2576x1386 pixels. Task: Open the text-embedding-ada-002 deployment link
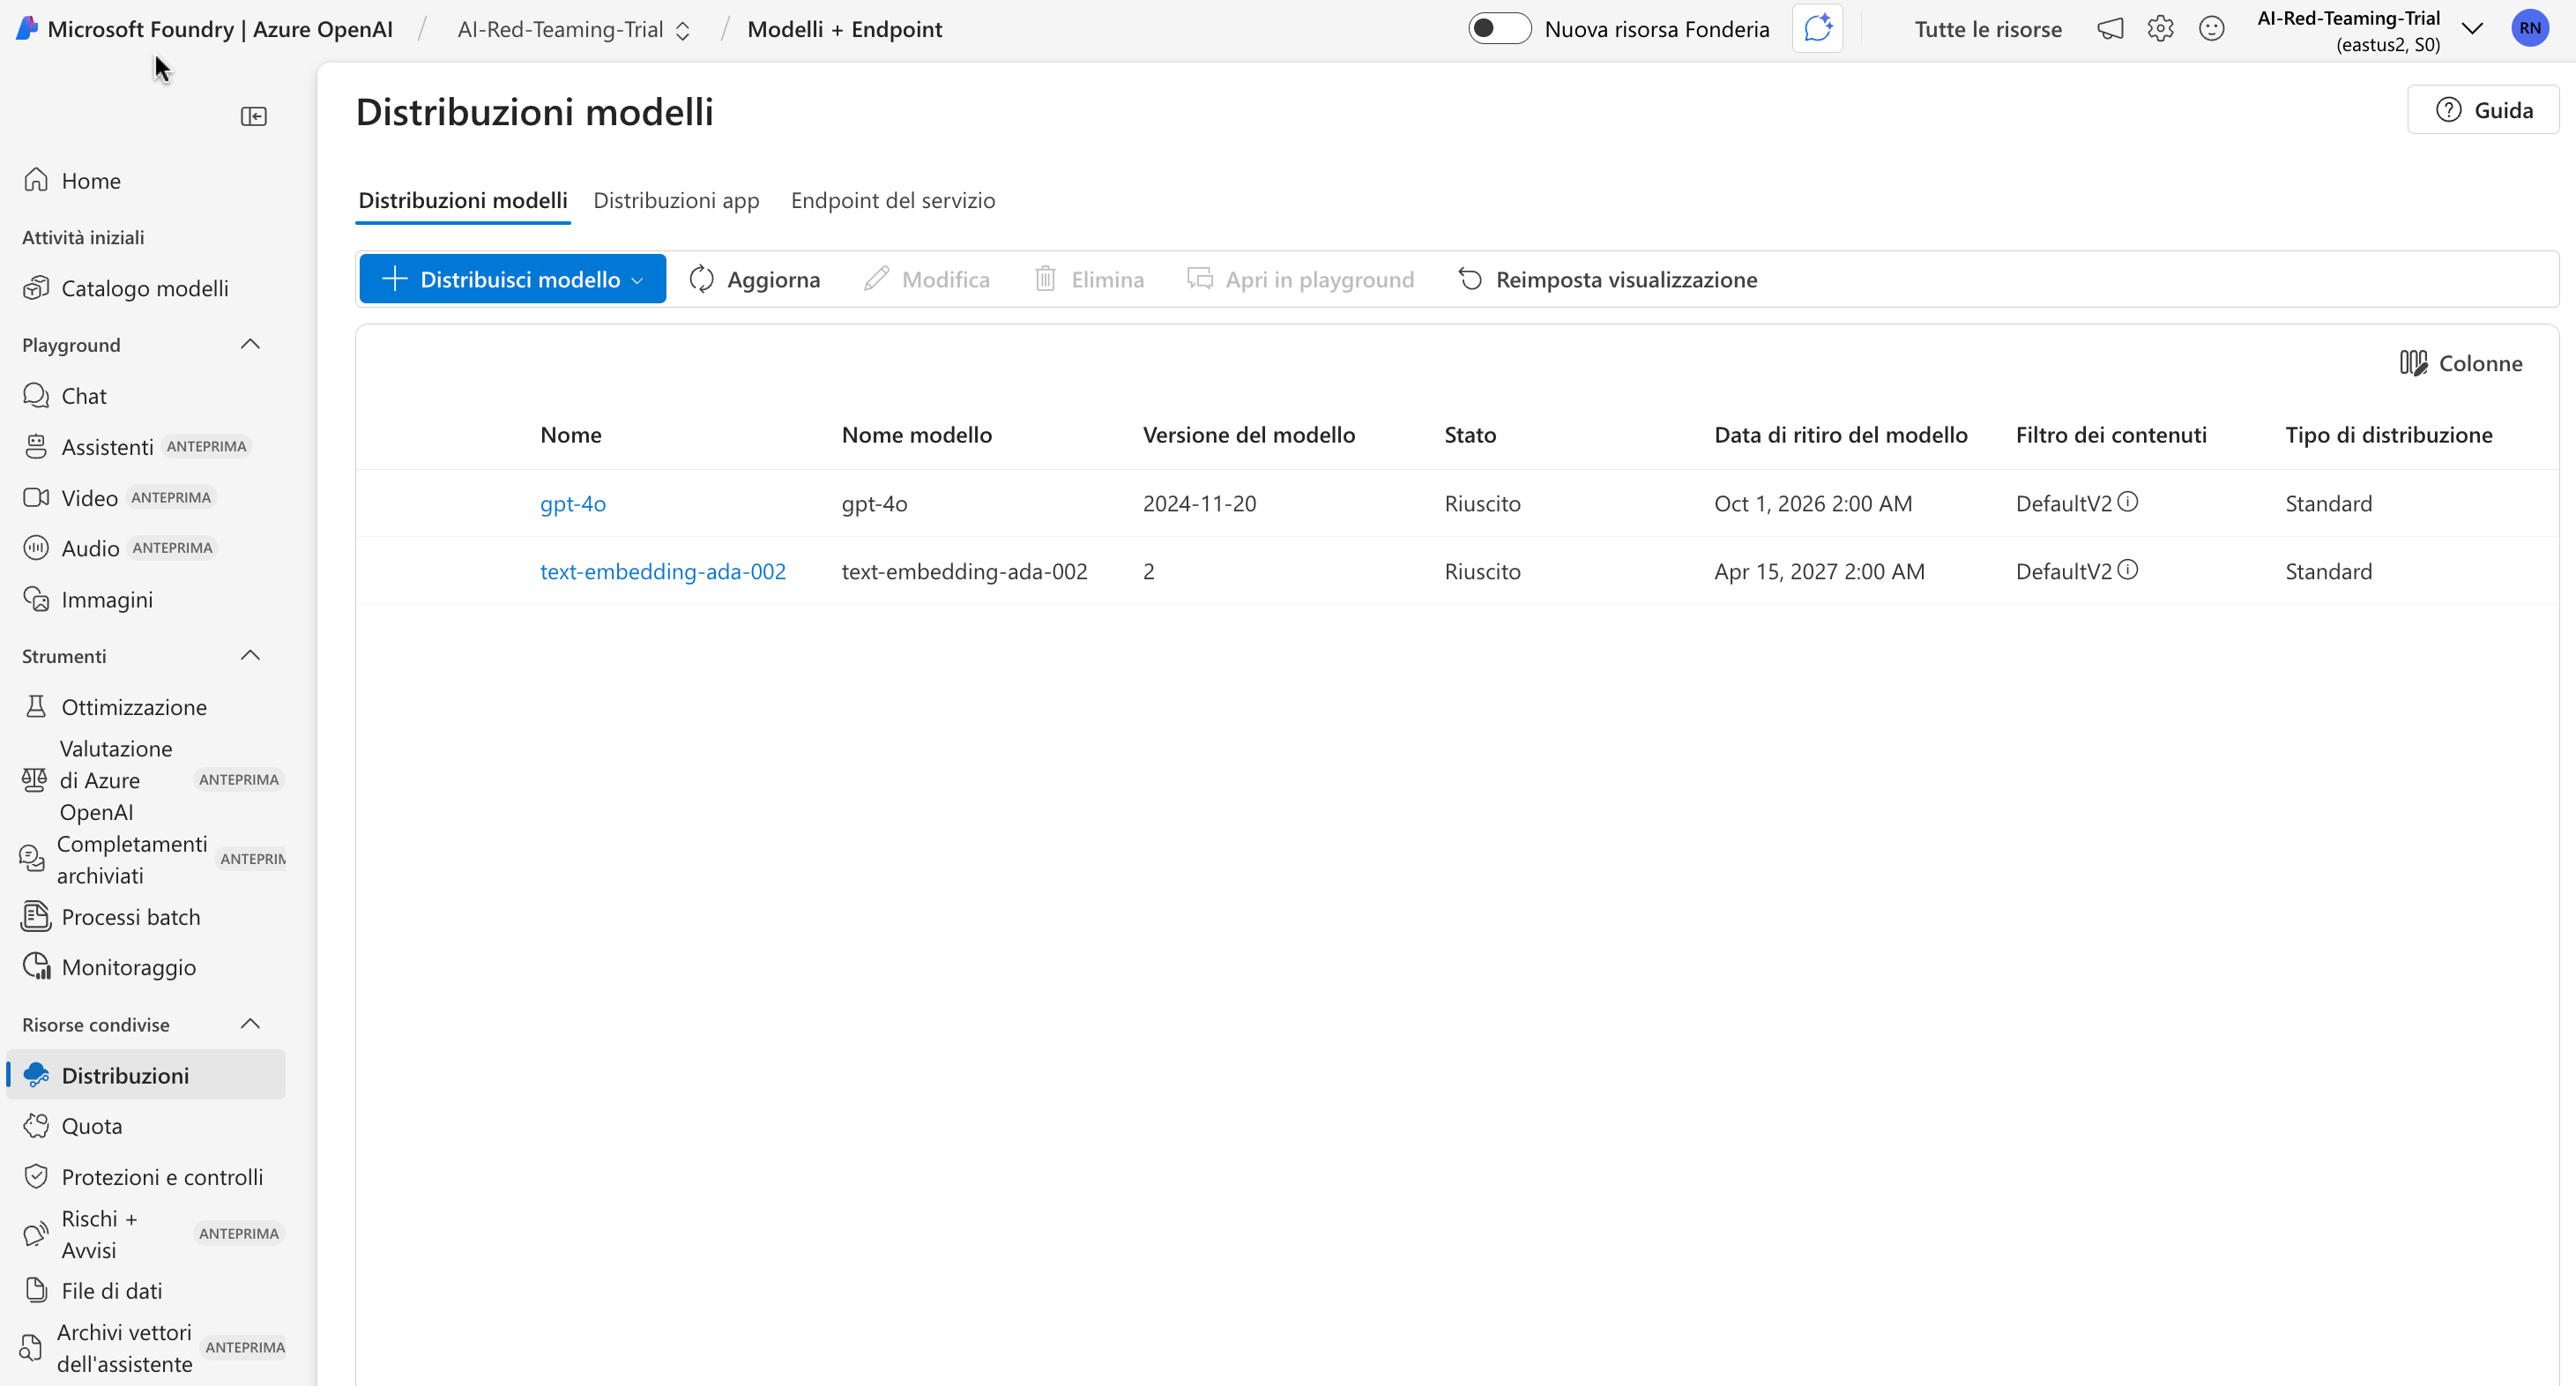point(663,571)
